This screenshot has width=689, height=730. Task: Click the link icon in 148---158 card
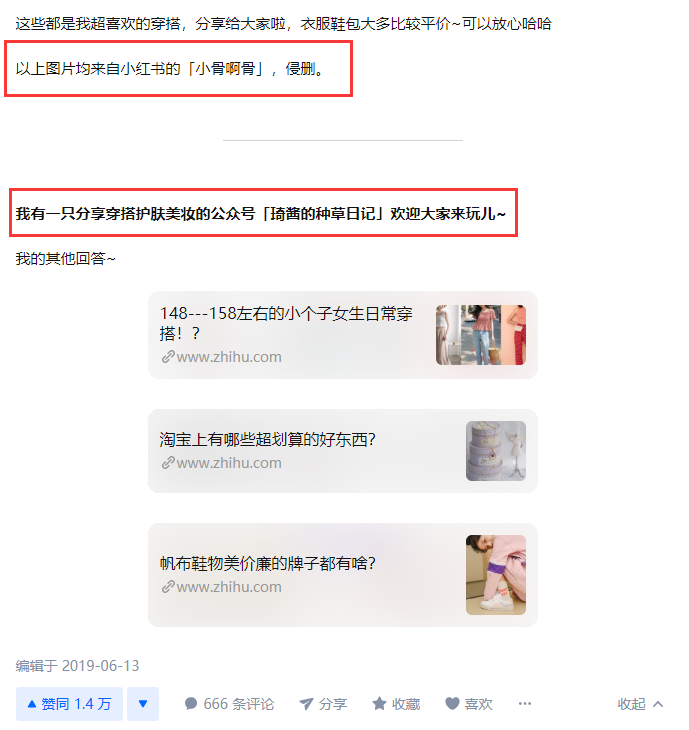168,357
